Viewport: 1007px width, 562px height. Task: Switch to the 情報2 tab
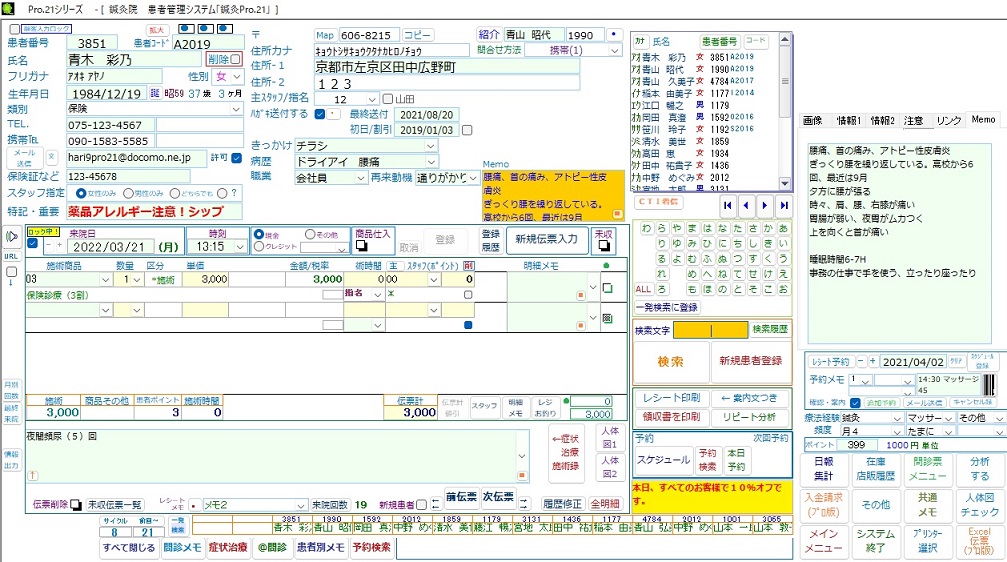click(882, 121)
